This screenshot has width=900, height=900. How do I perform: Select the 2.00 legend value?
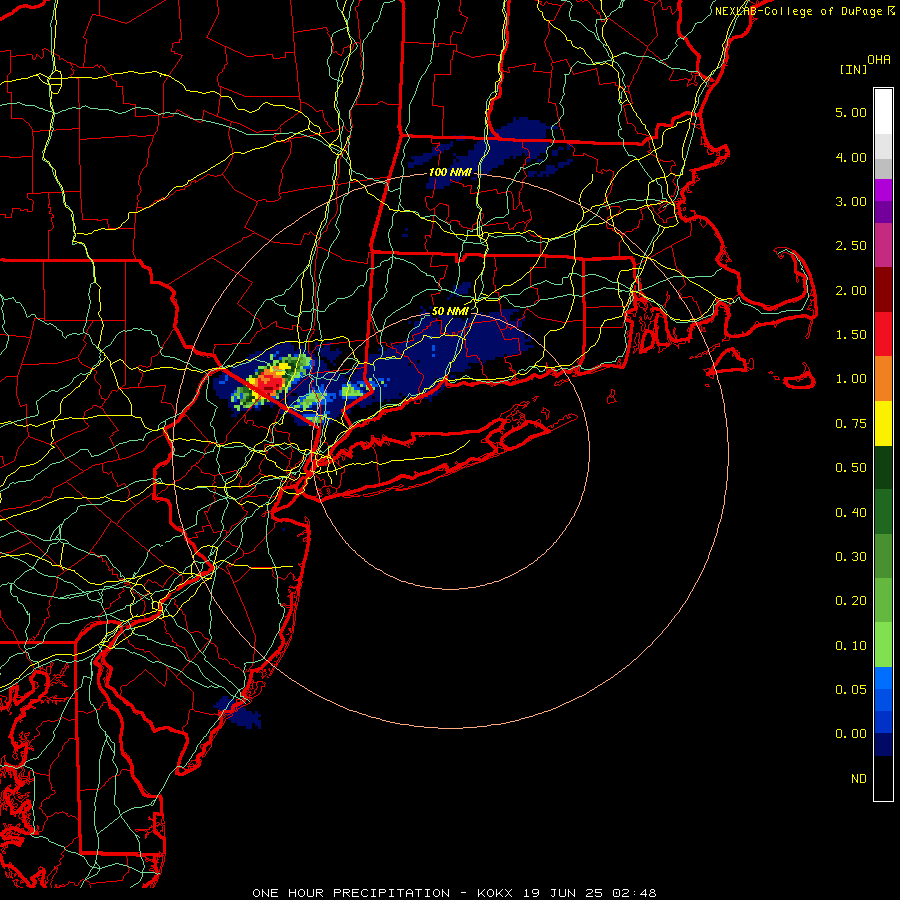(851, 290)
